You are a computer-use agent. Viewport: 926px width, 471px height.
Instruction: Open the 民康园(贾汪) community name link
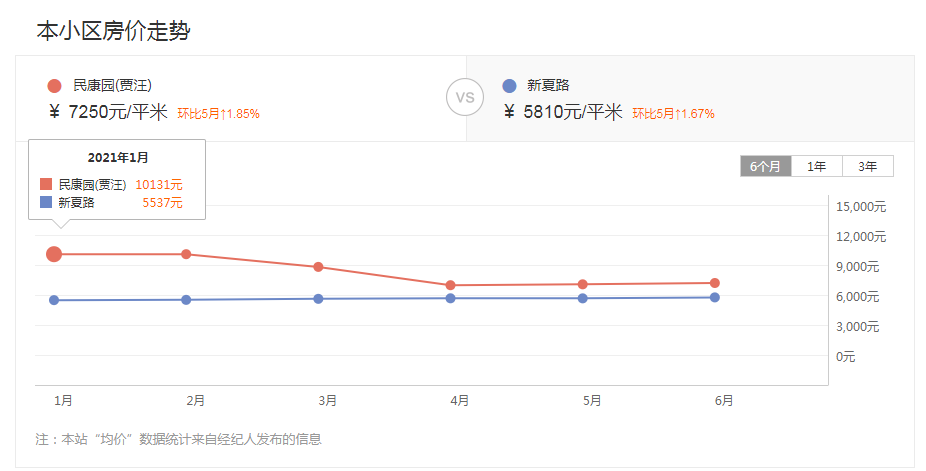[x=112, y=86]
